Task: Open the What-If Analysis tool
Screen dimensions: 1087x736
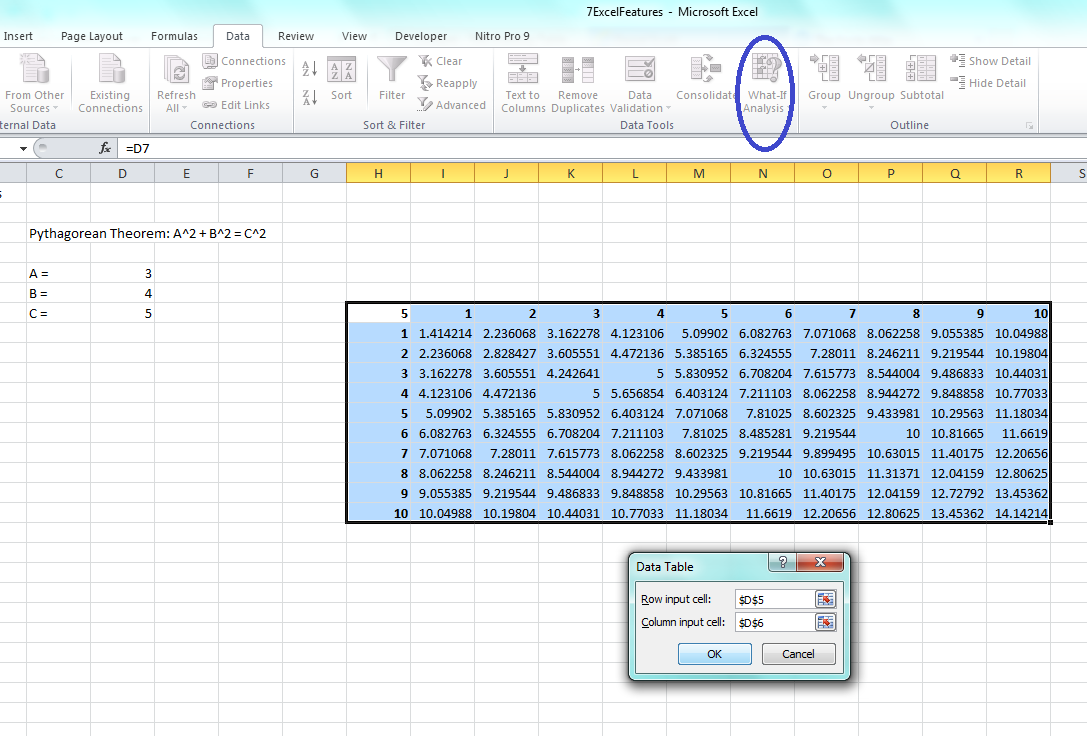Action: coord(765,84)
